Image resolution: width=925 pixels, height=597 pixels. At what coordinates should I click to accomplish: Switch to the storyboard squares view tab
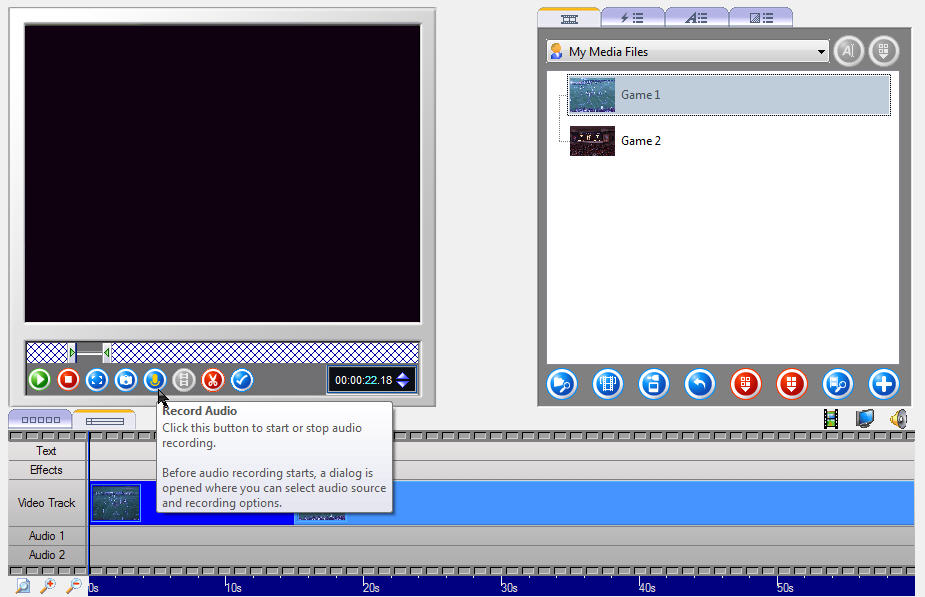(x=40, y=419)
